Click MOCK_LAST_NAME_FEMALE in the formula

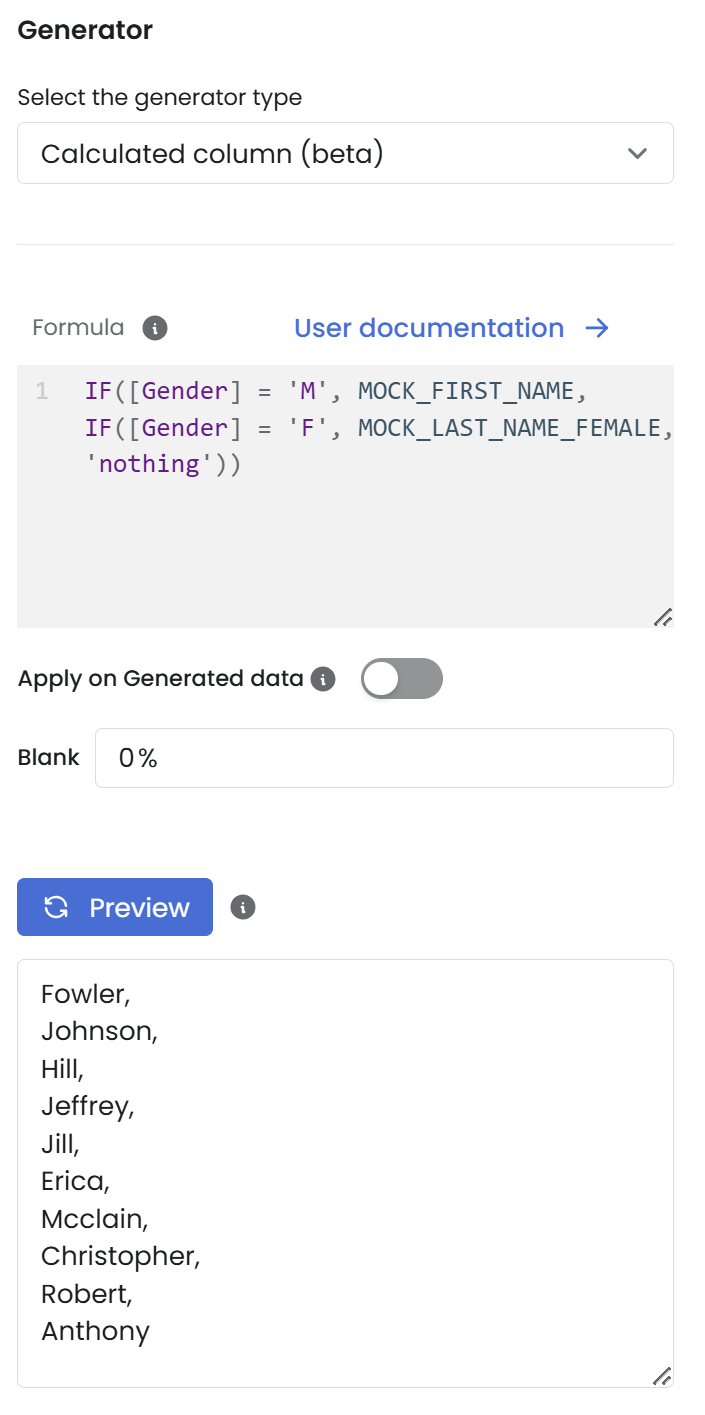tap(510, 428)
